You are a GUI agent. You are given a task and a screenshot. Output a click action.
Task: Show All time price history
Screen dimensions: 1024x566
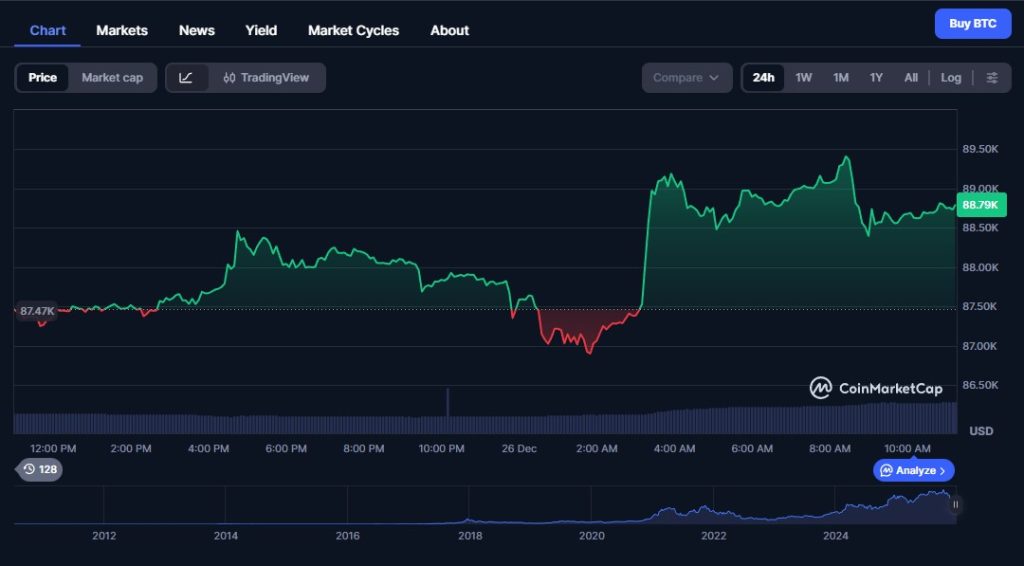click(911, 78)
